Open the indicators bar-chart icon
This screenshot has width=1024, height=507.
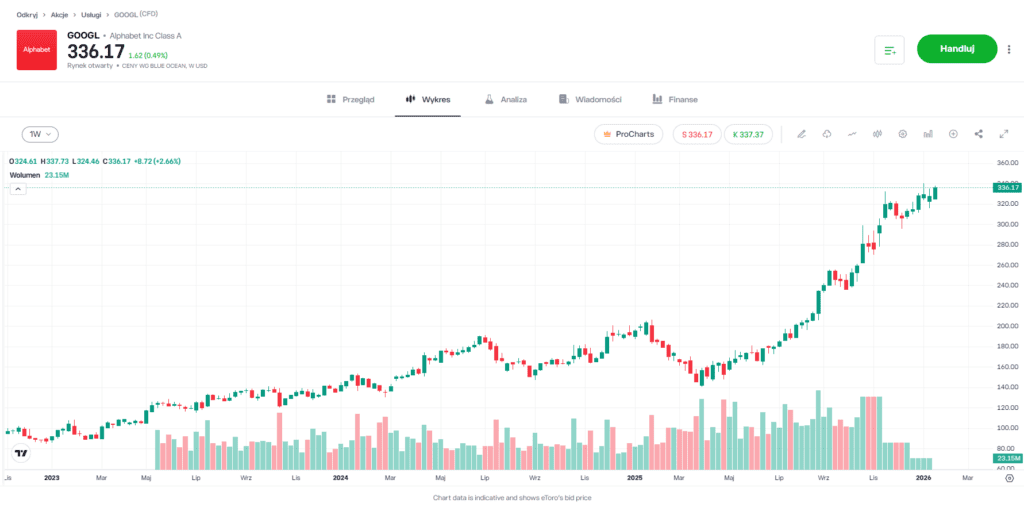pyautogui.click(x=928, y=134)
